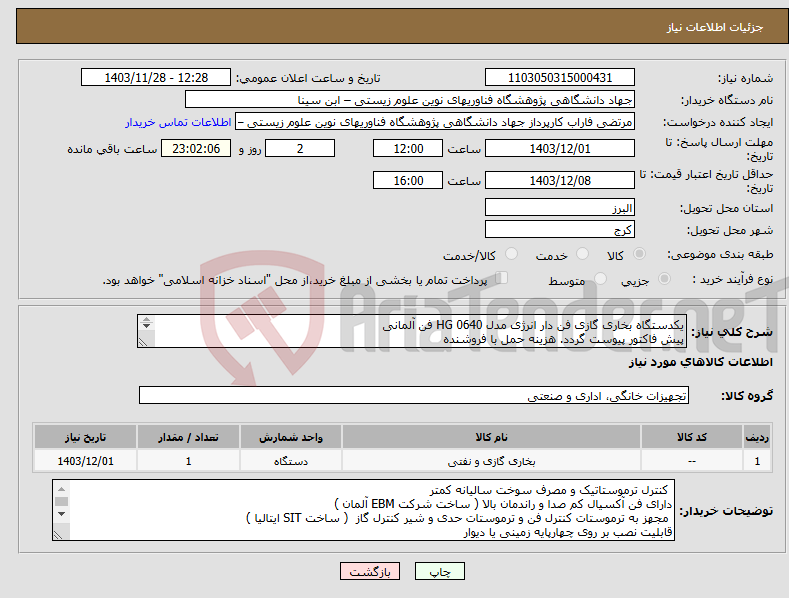
Task: Click the گروه کالا field
Action: point(414,396)
